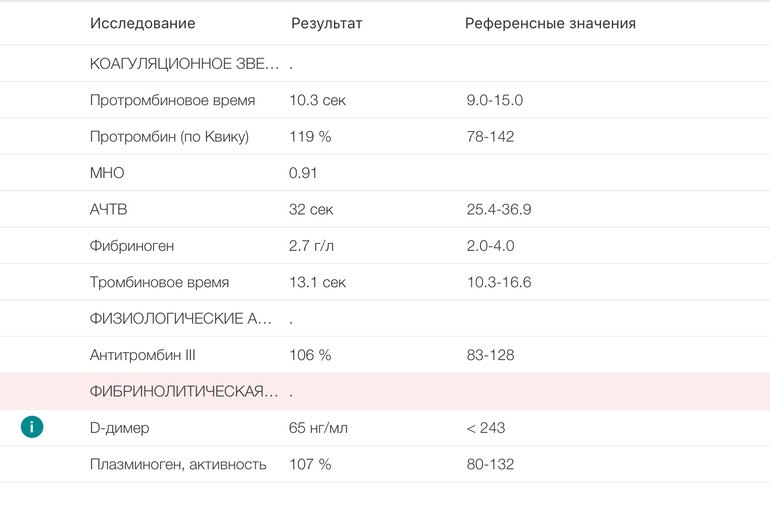This screenshot has height=532, width=770.
Task: Click the 0.91 МНО result value
Action: 303,173
